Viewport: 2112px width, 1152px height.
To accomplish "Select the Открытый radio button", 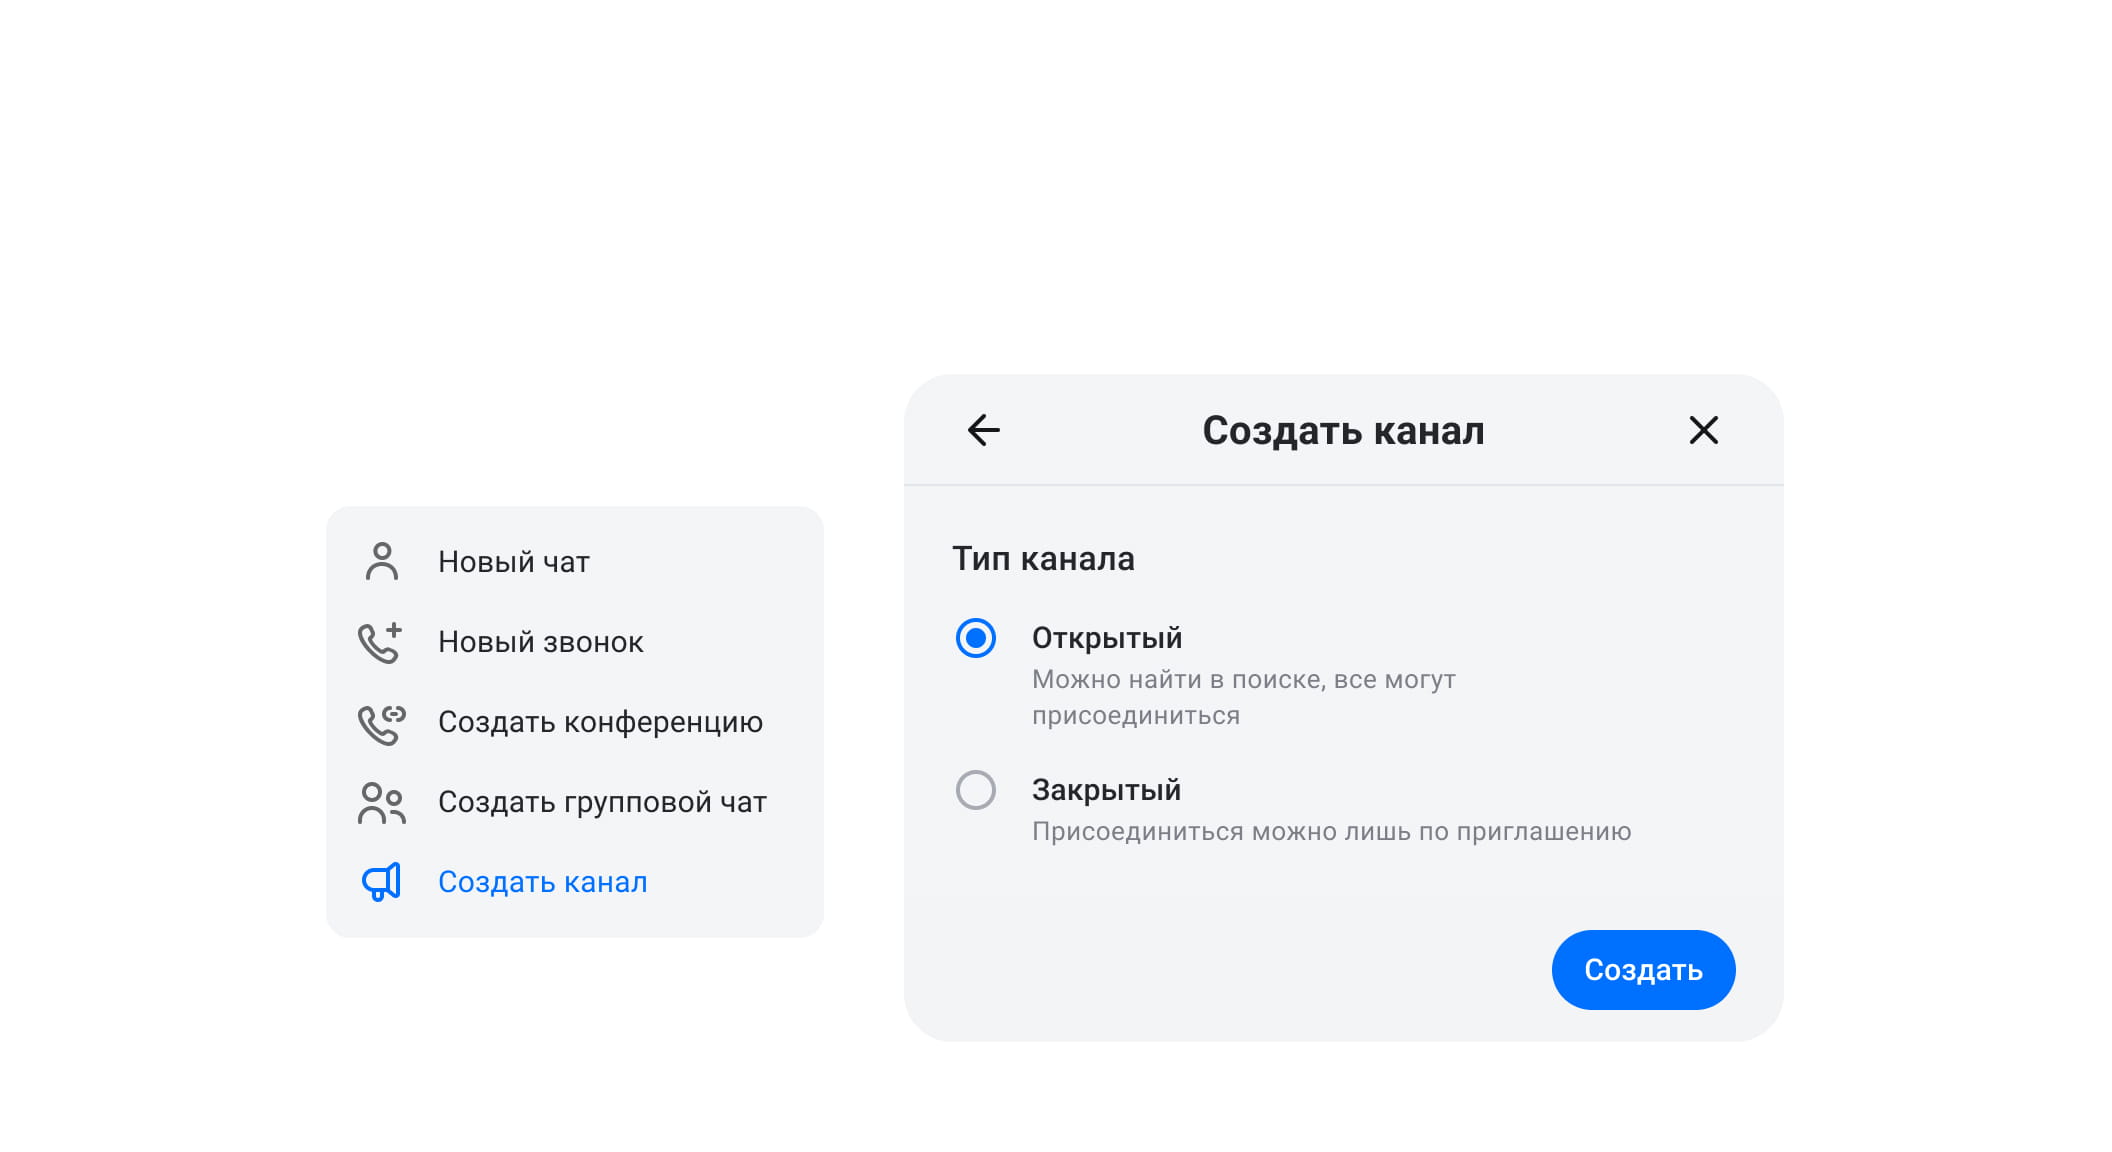I will coord(976,638).
